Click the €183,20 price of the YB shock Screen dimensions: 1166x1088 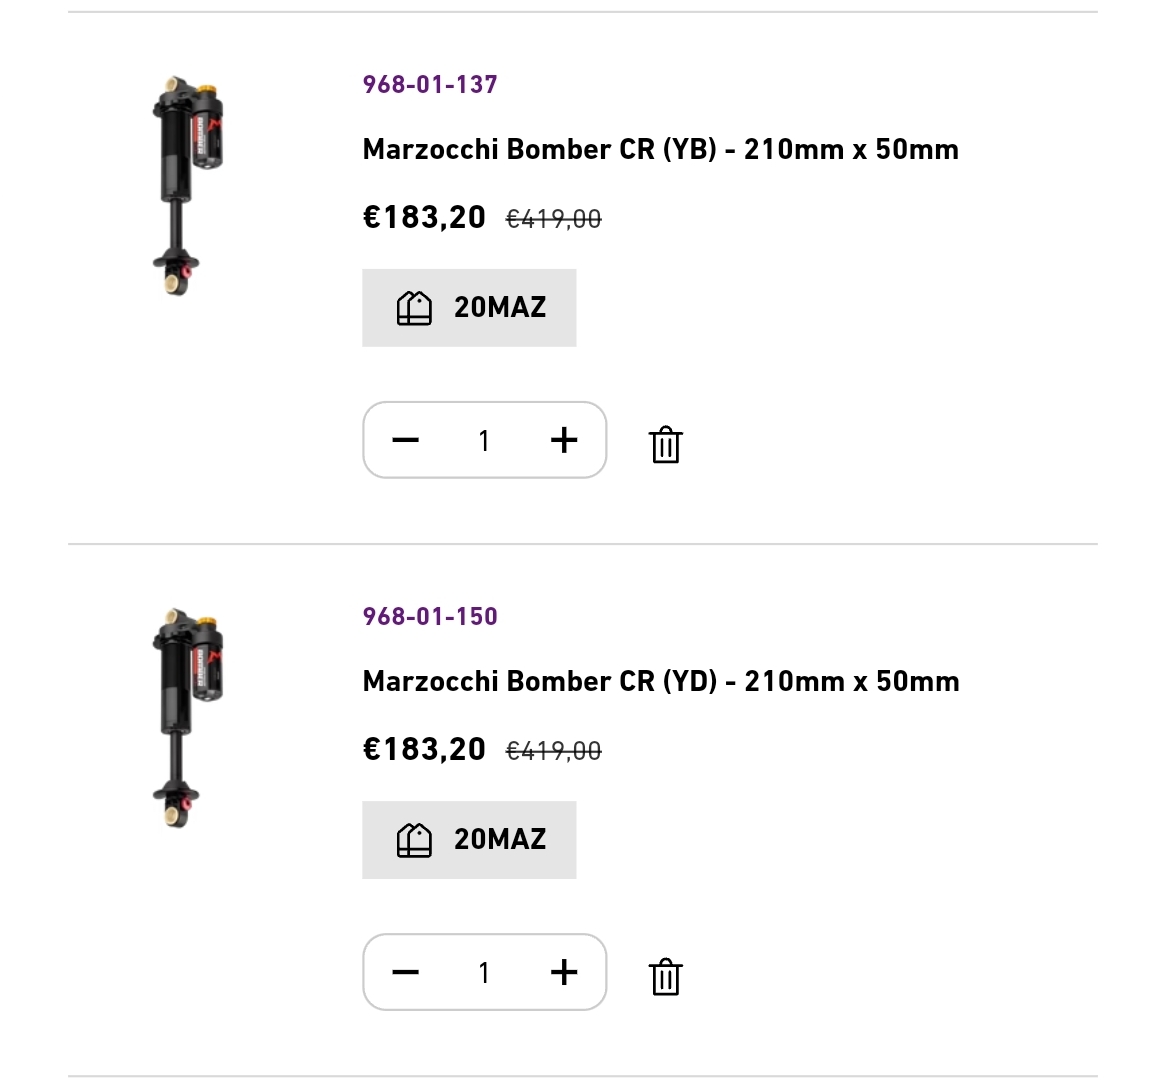424,217
